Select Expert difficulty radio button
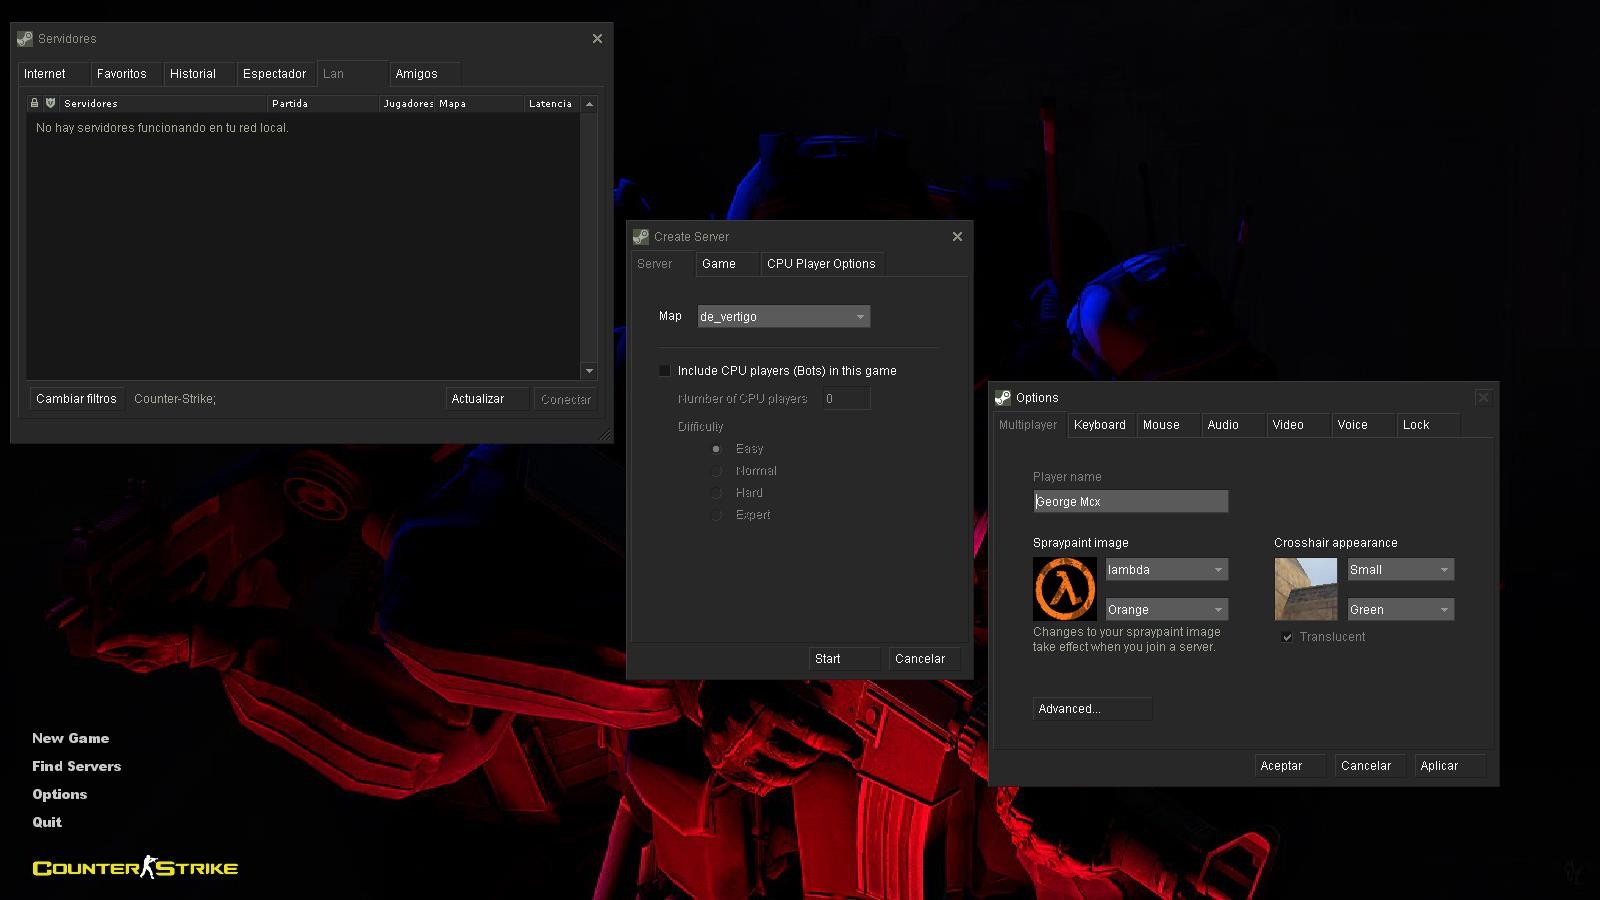The image size is (1600, 900). point(716,515)
